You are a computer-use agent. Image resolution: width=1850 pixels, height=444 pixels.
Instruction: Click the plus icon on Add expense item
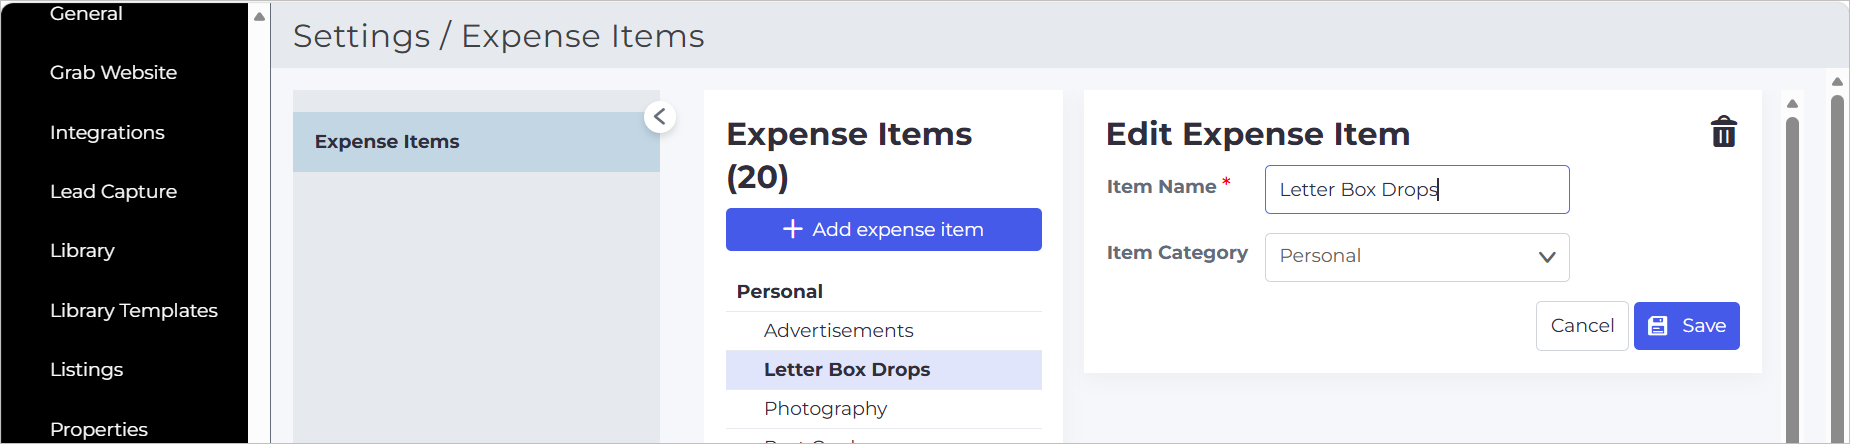(x=793, y=229)
